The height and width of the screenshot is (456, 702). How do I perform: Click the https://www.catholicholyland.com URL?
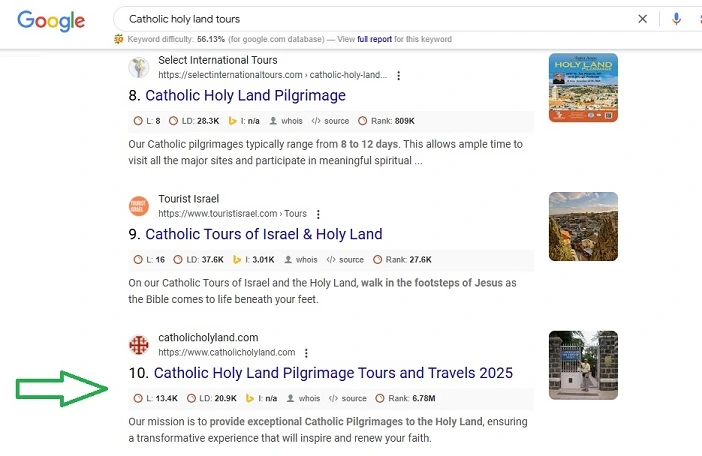(227, 352)
